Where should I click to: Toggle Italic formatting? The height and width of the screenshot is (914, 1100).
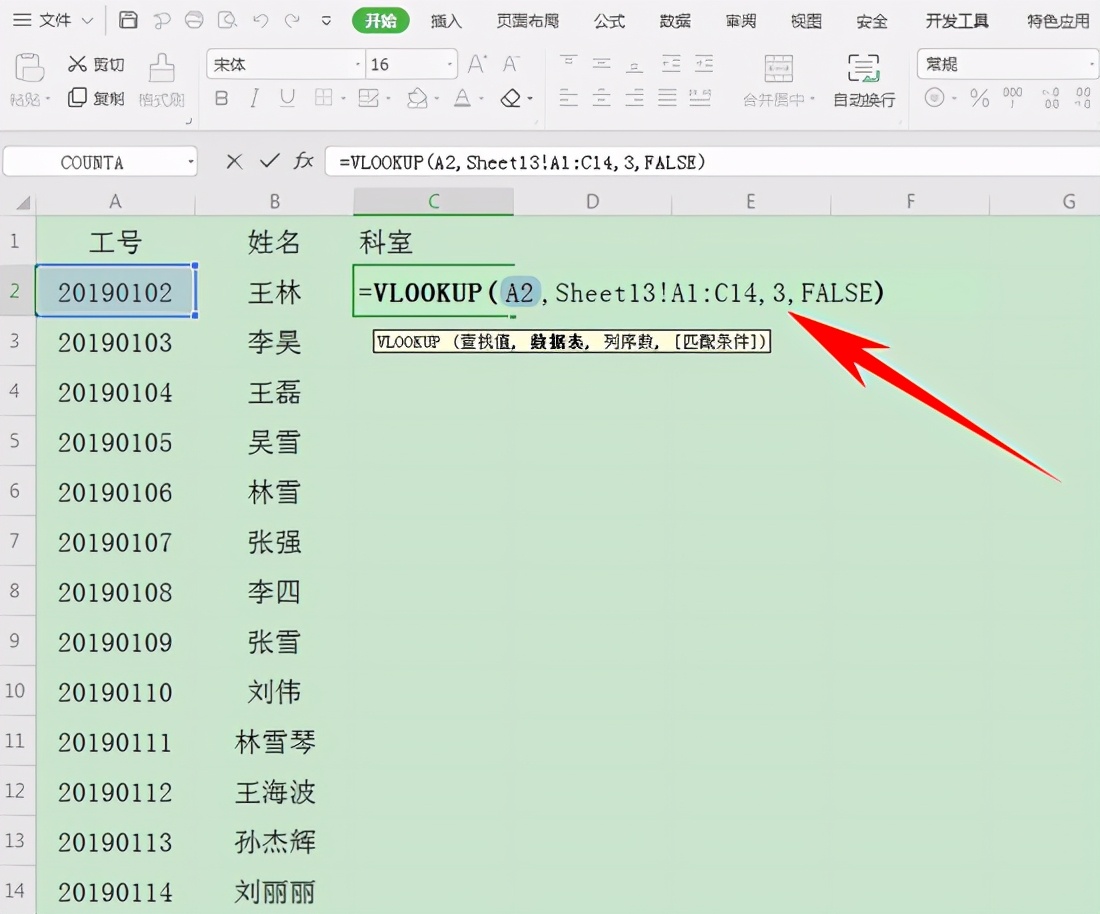(254, 98)
